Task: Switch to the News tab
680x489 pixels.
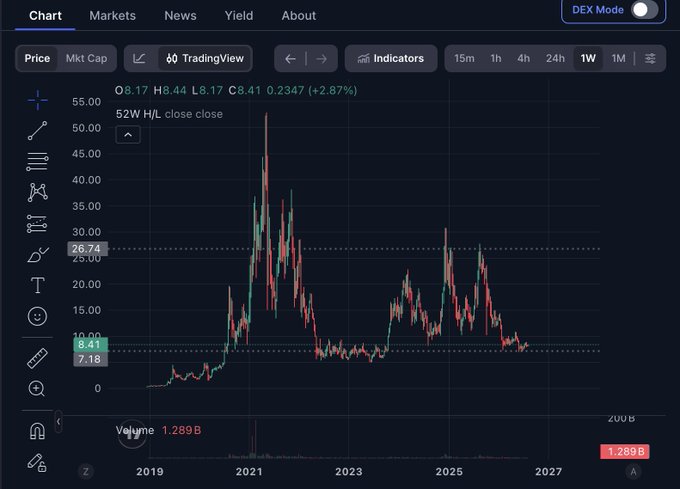Action: click(180, 16)
